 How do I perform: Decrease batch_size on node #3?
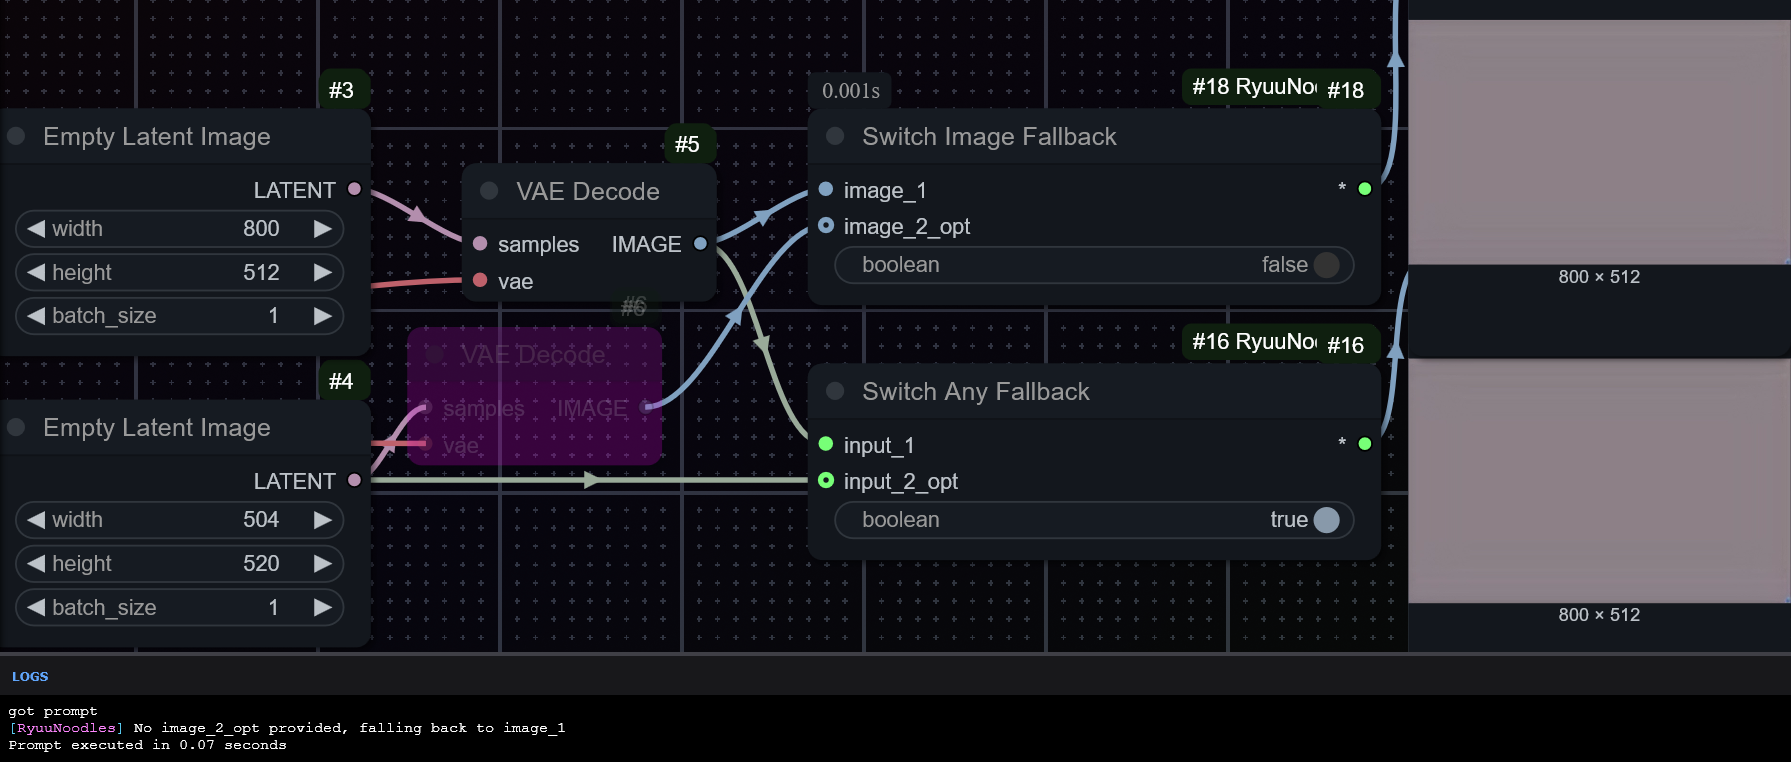[x=36, y=316]
